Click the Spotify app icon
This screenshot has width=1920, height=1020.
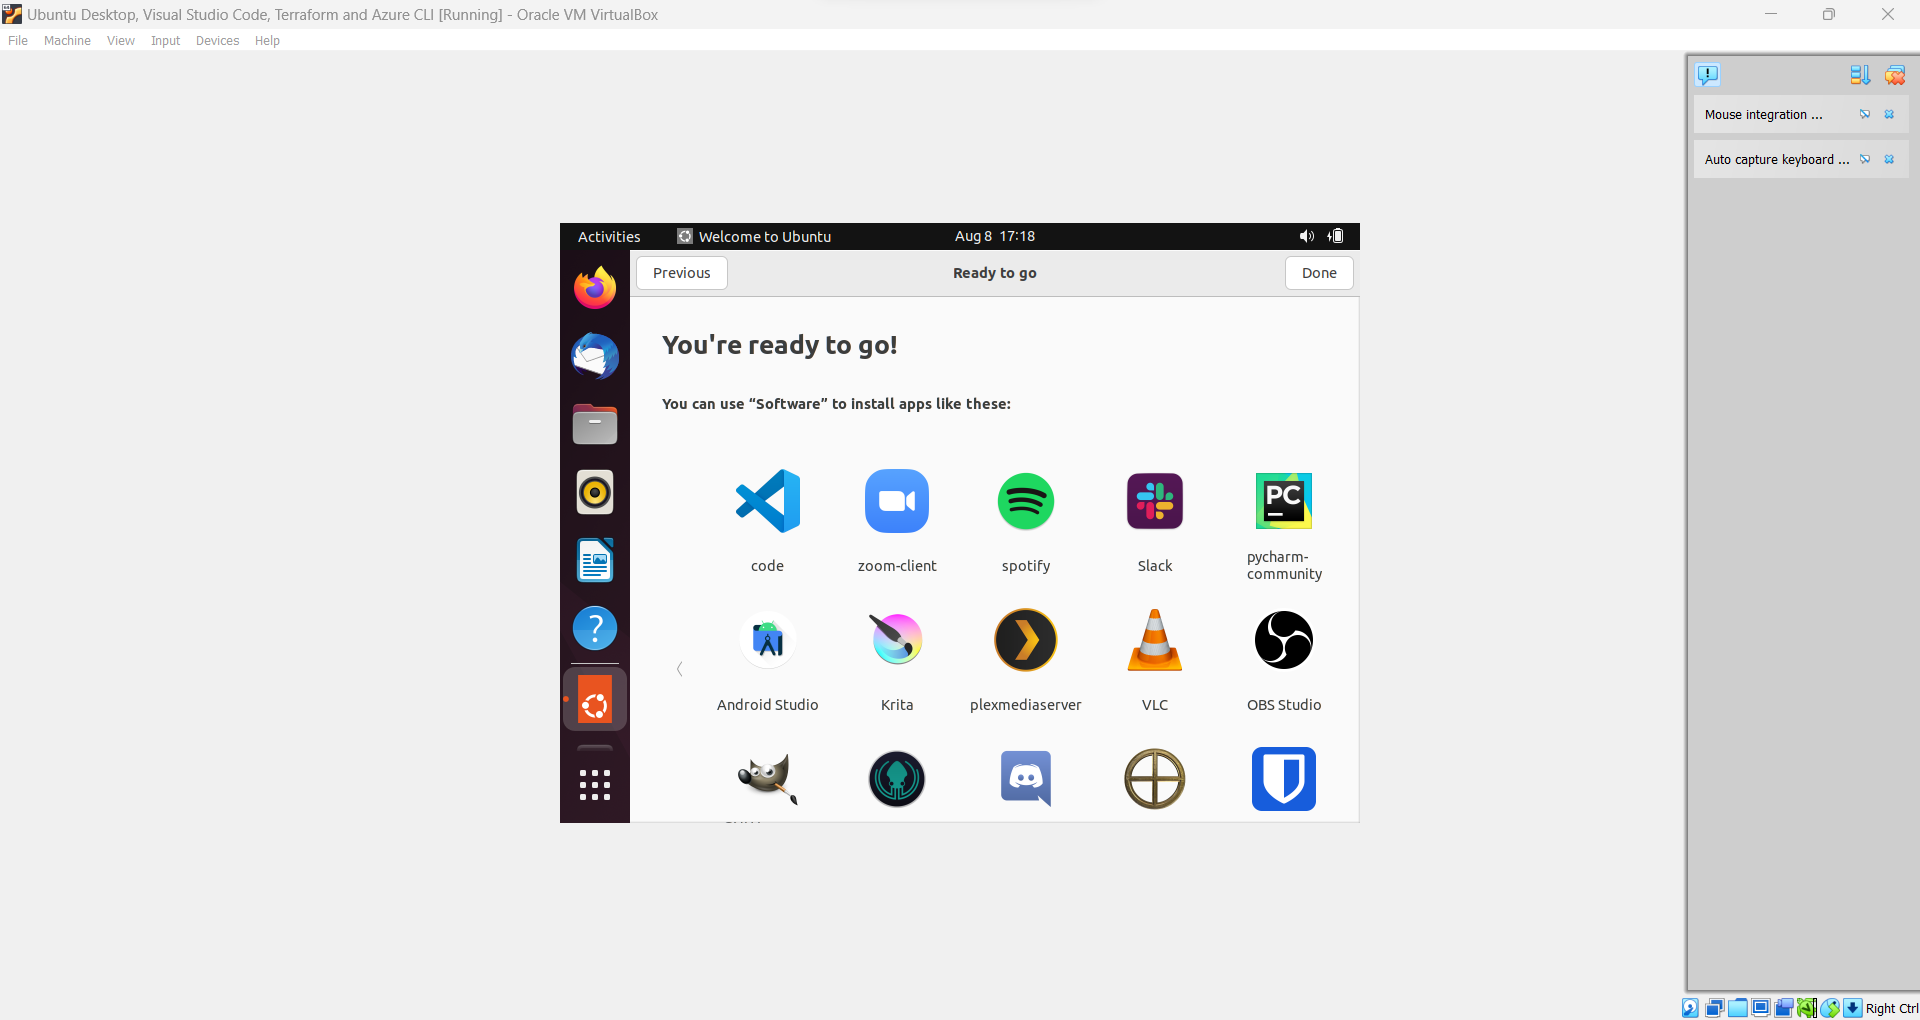point(1025,501)
